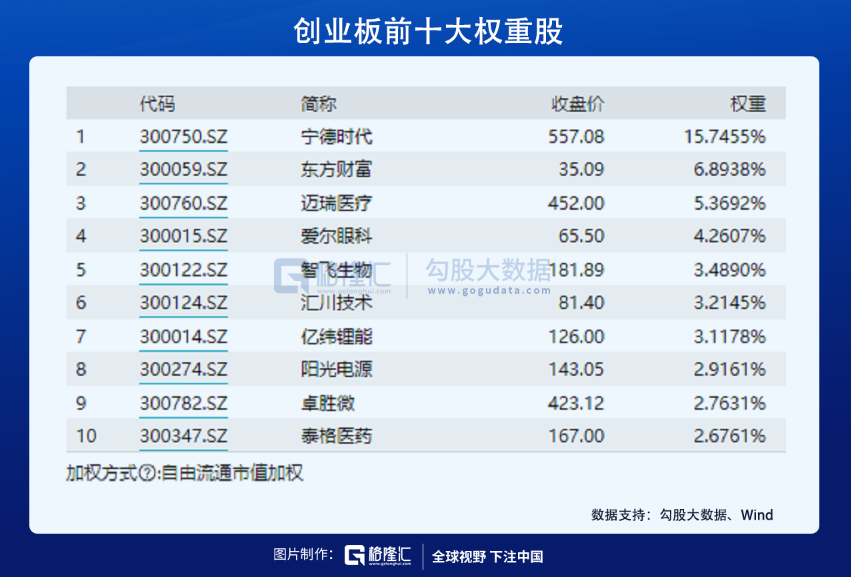
Task: Click closing price 35.09
Action: pos(581,169)
